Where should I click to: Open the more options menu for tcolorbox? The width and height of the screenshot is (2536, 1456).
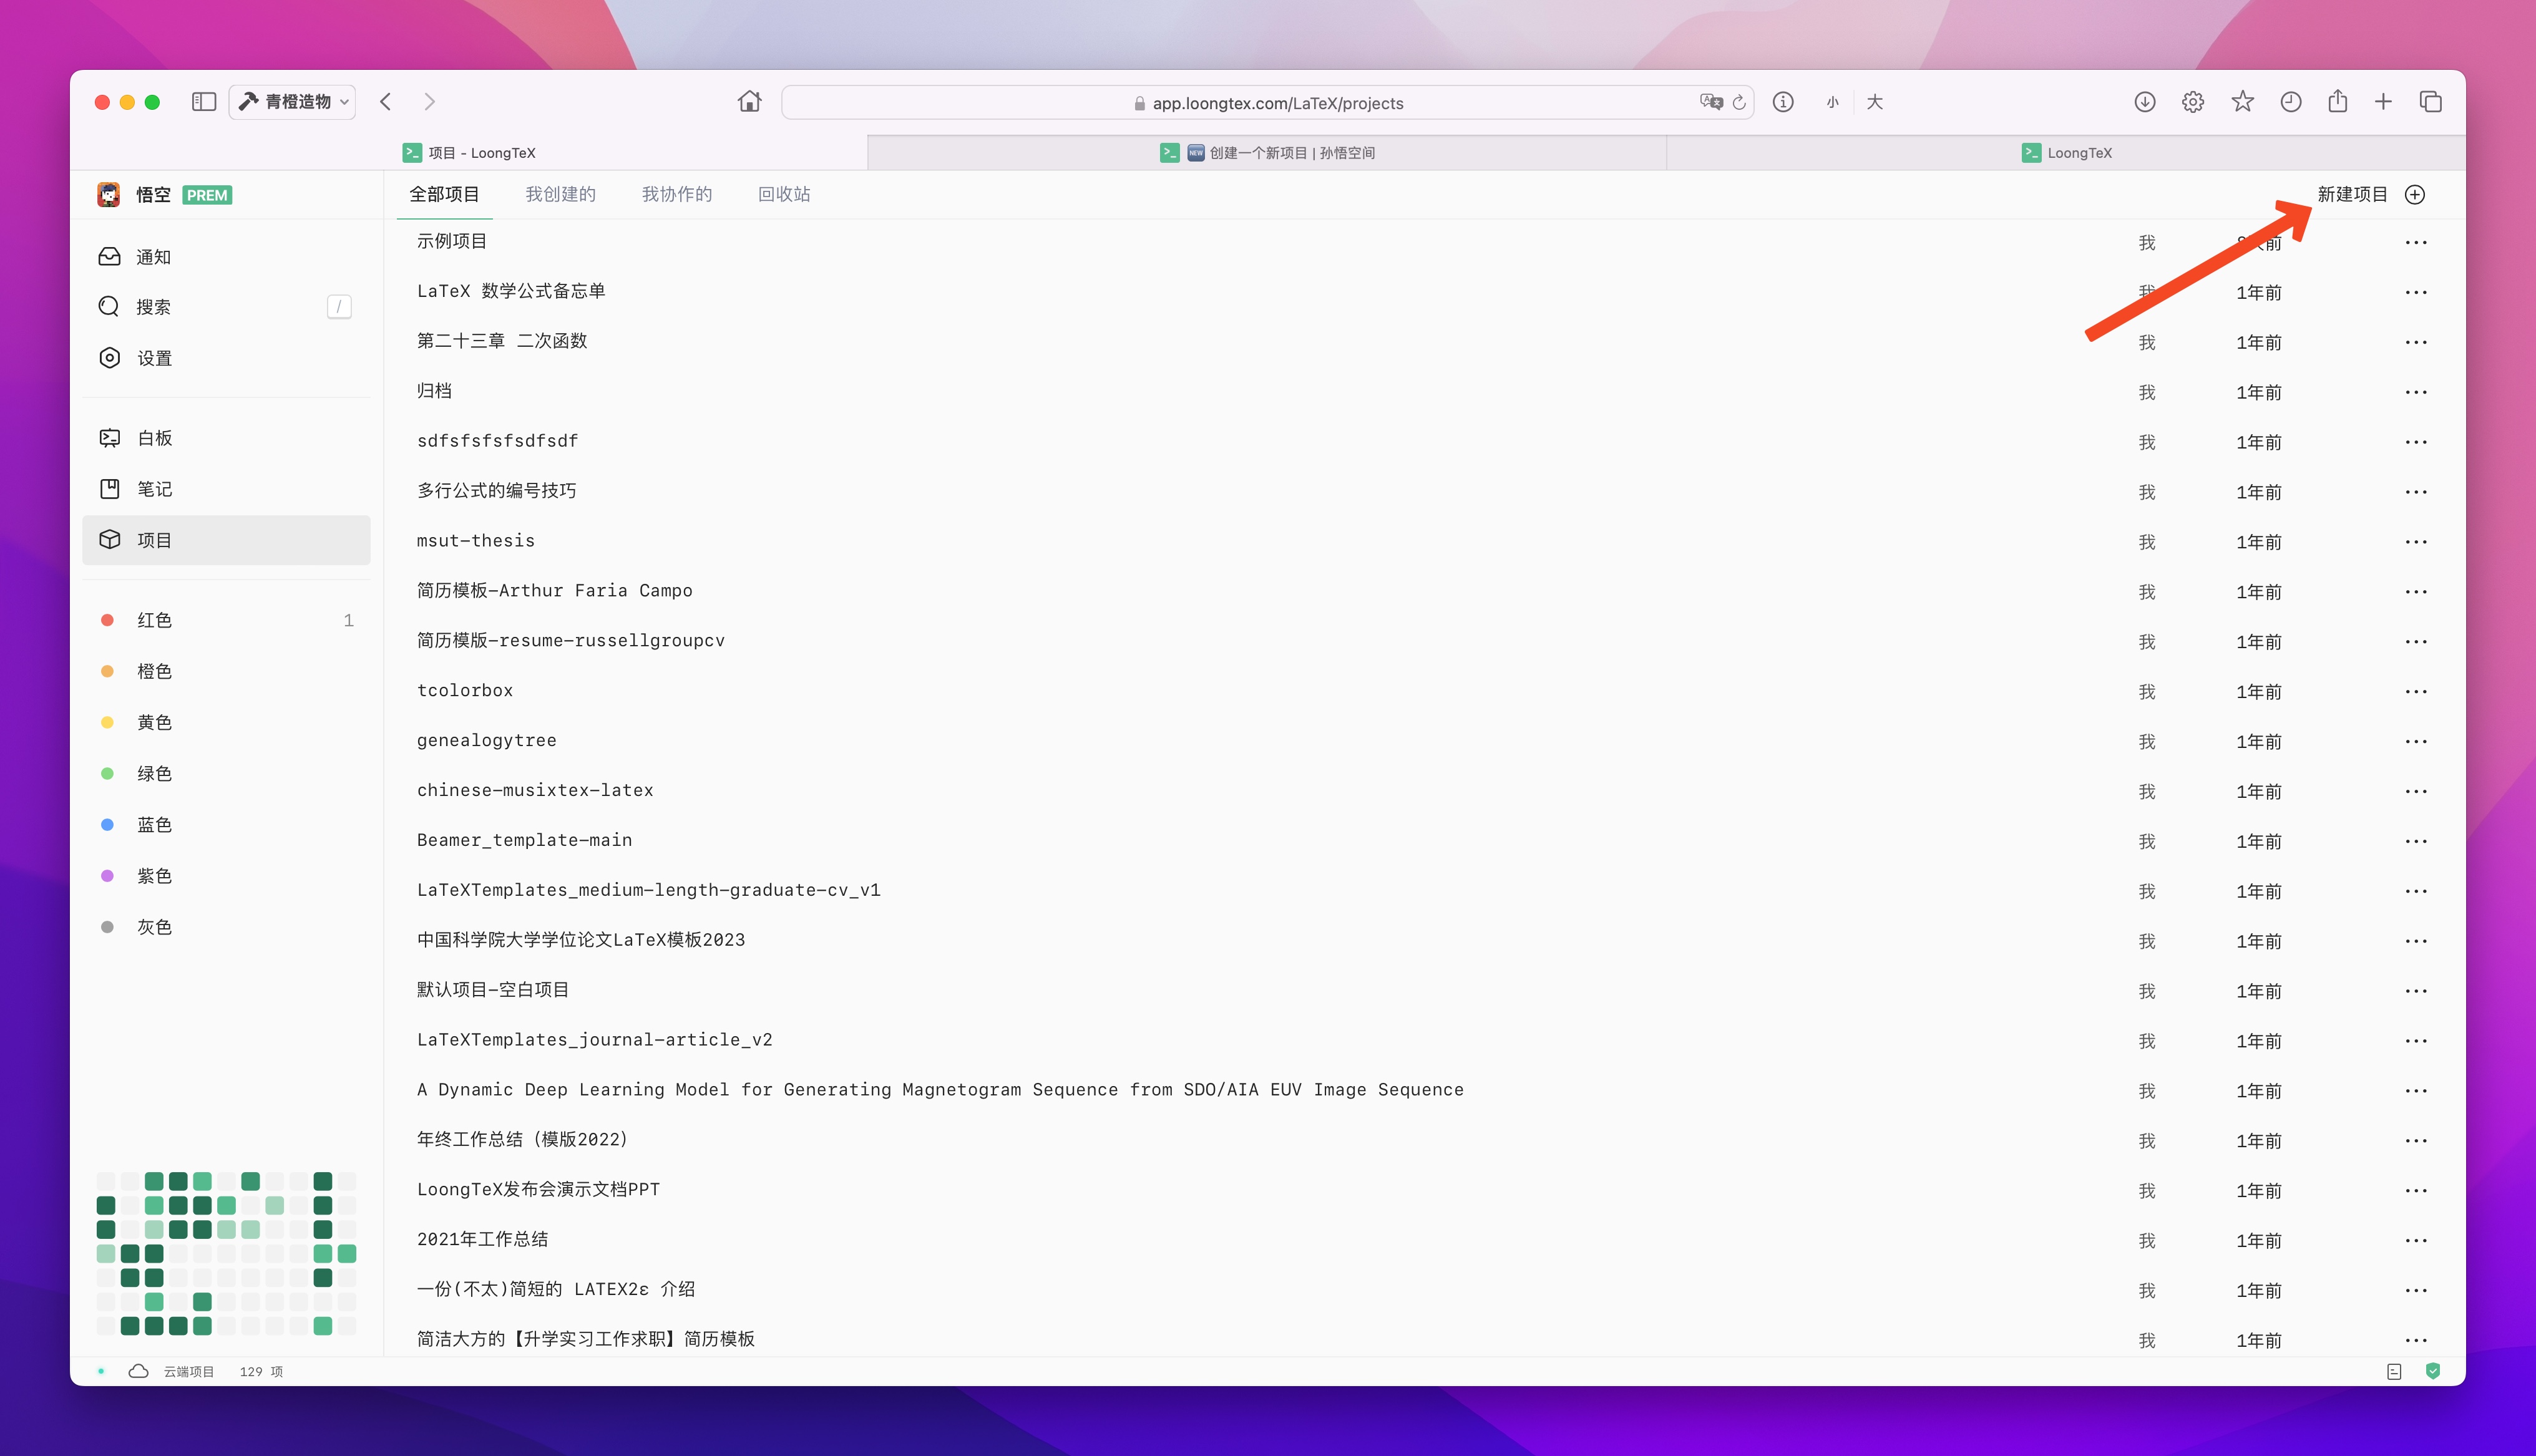point(2416,692)
